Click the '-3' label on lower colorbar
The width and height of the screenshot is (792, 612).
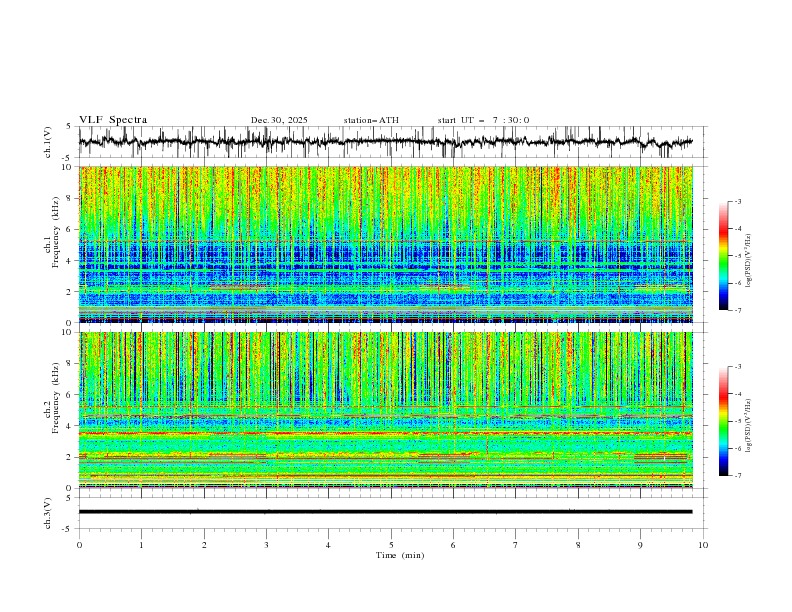click(738, 367)
